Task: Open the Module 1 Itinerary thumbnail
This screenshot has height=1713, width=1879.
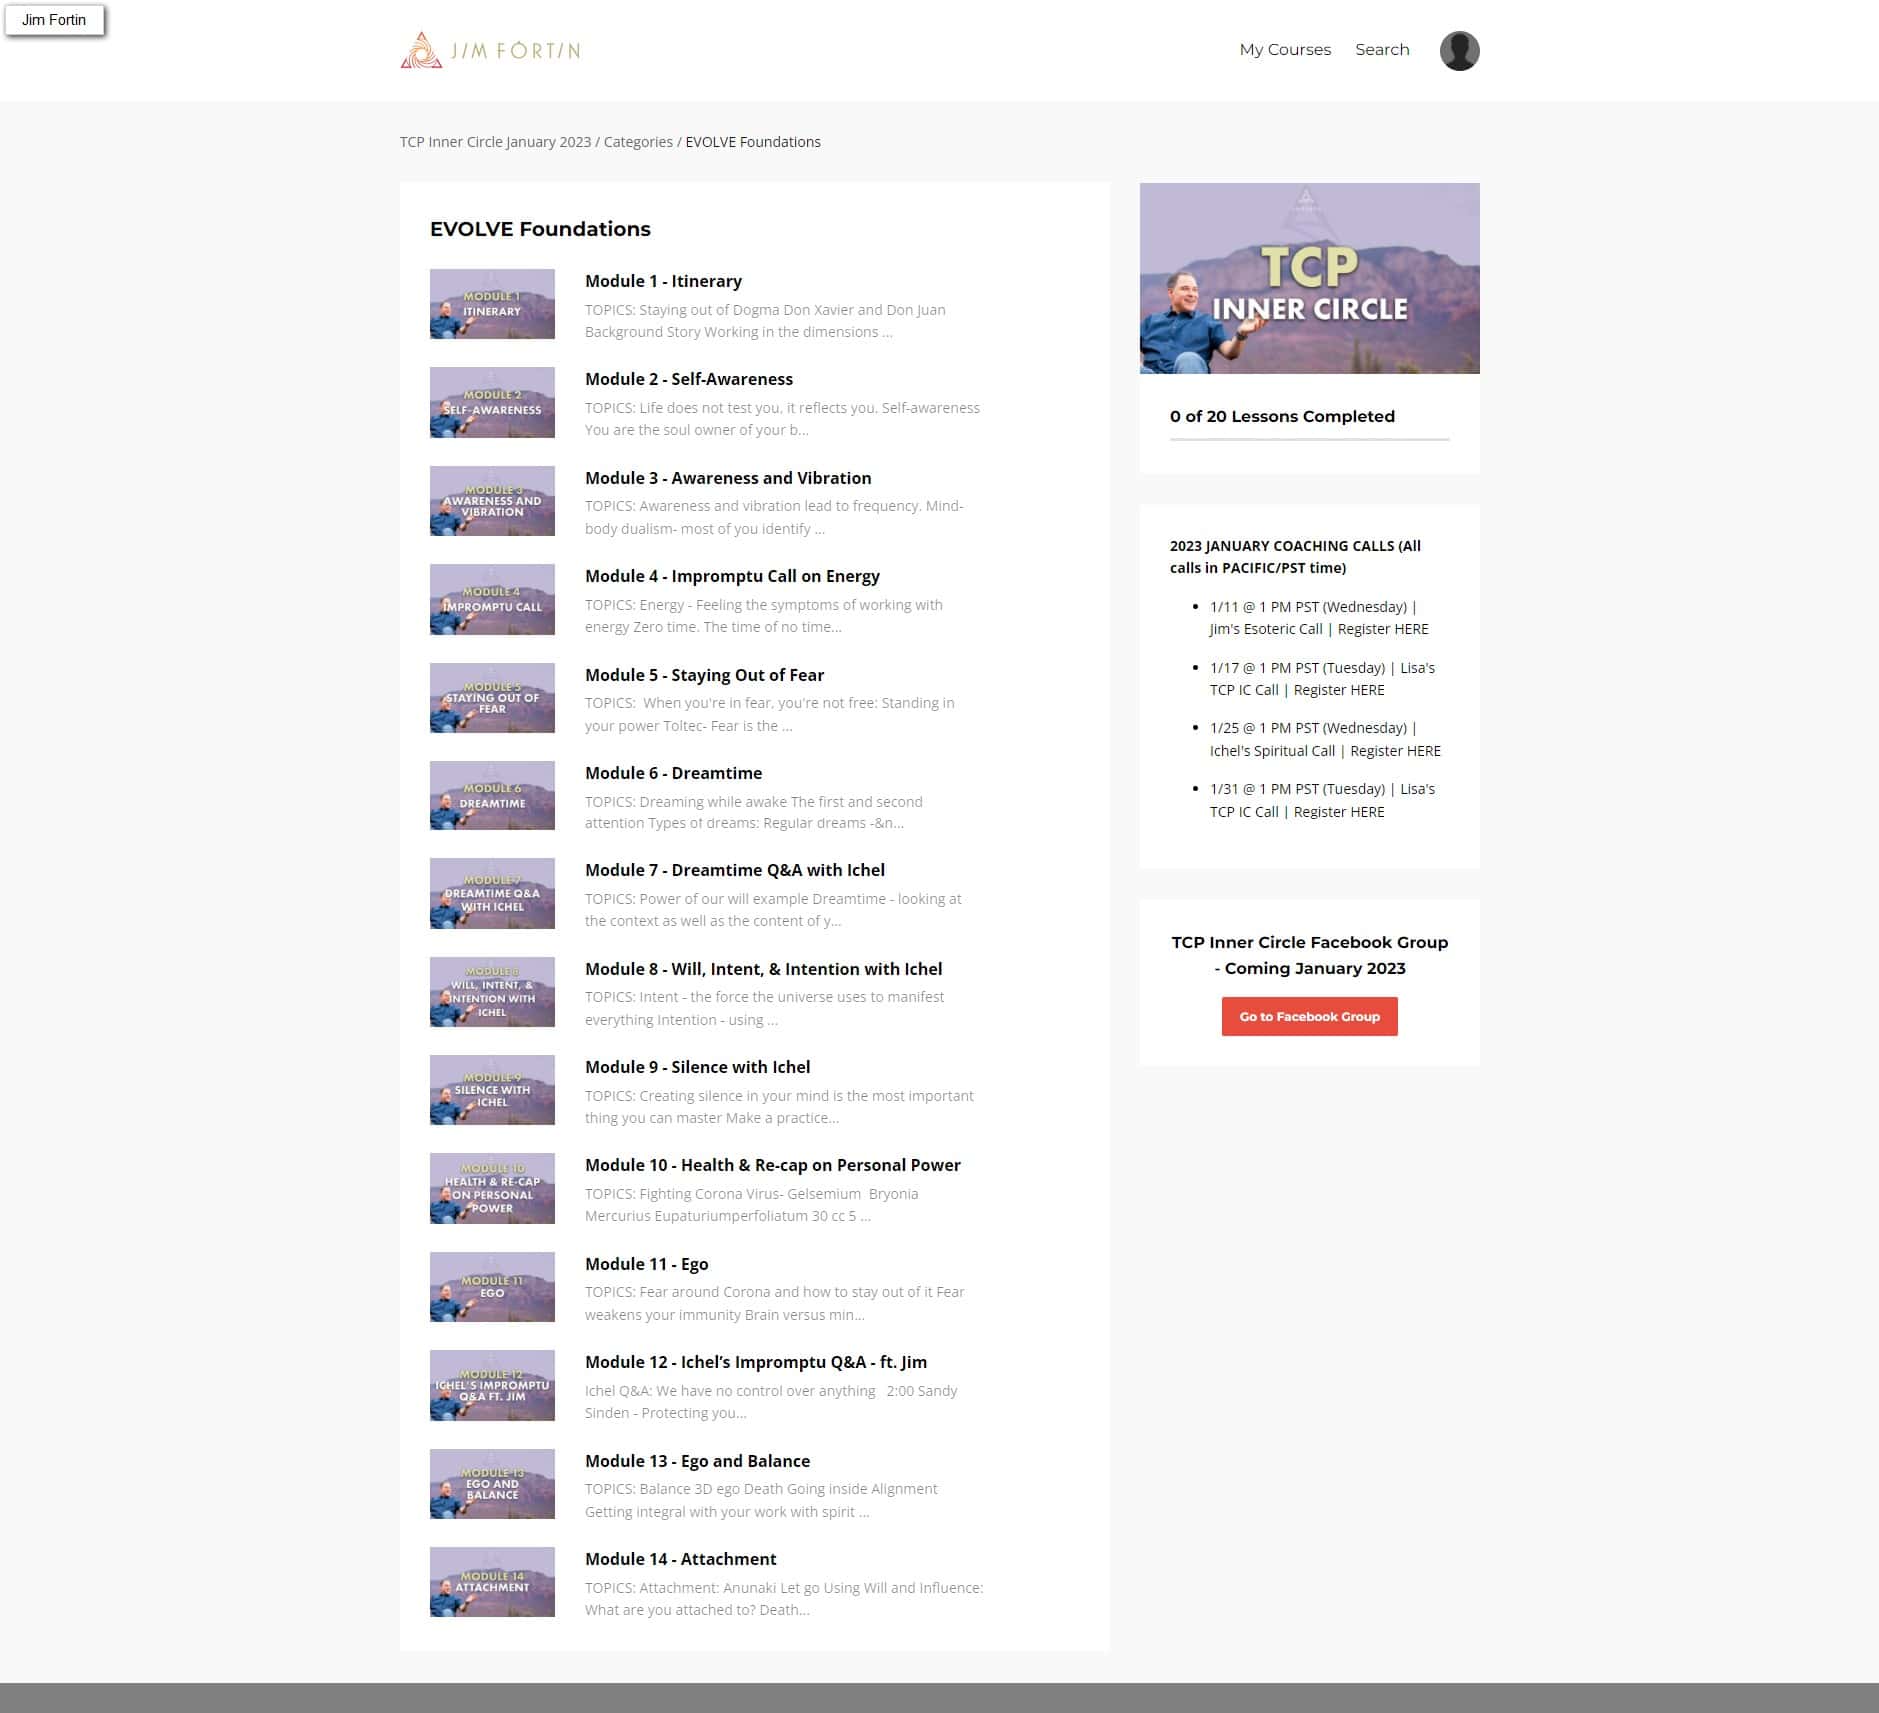Action: pos(492,304)
